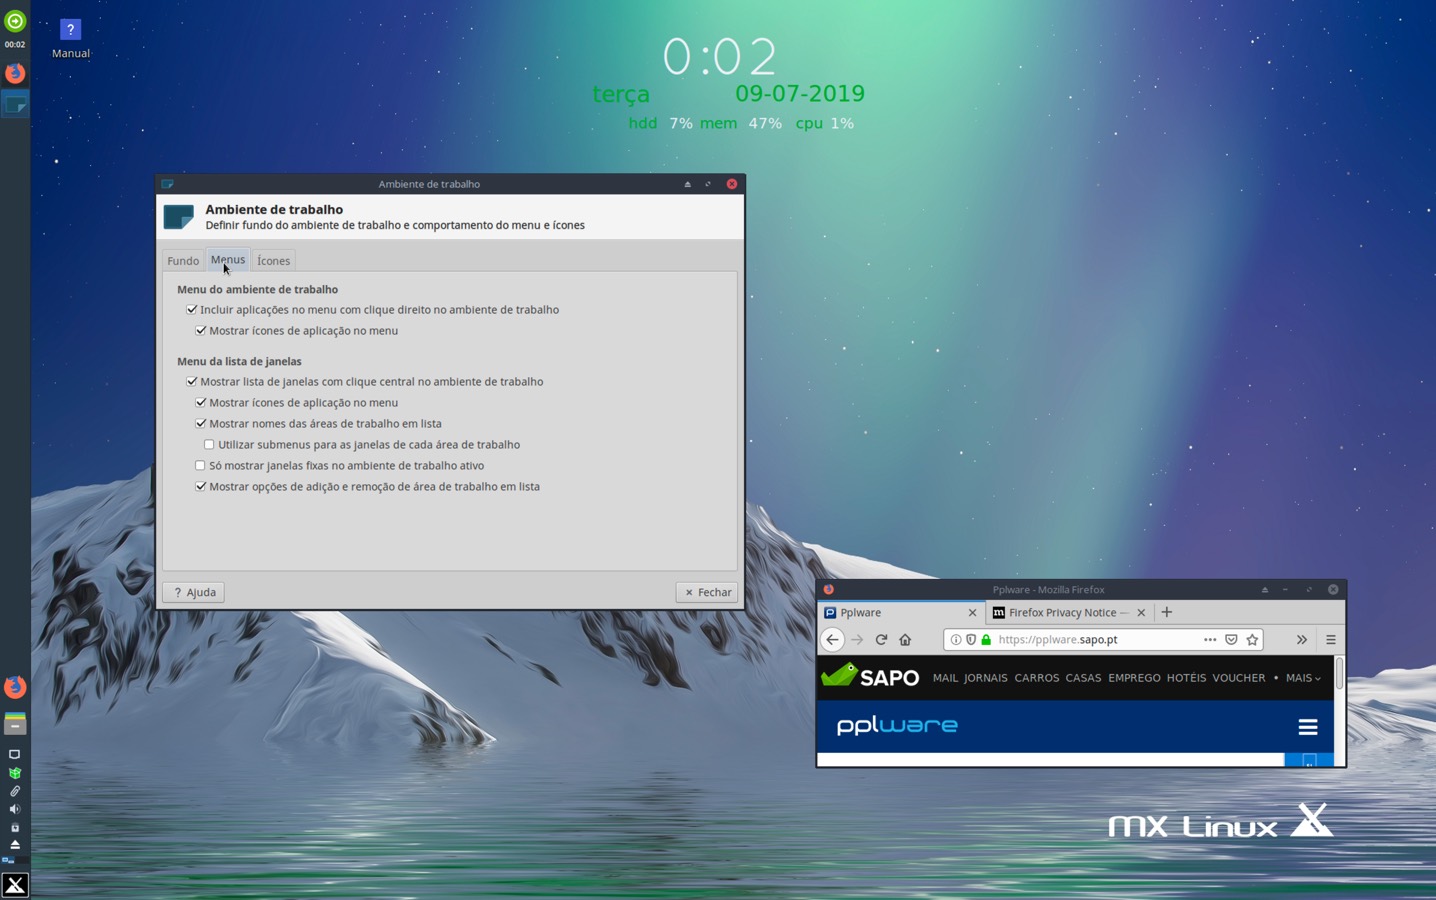1436x900 pixels.
Task: Open the Firefox hamburger menu
Action: [1330, 639]
